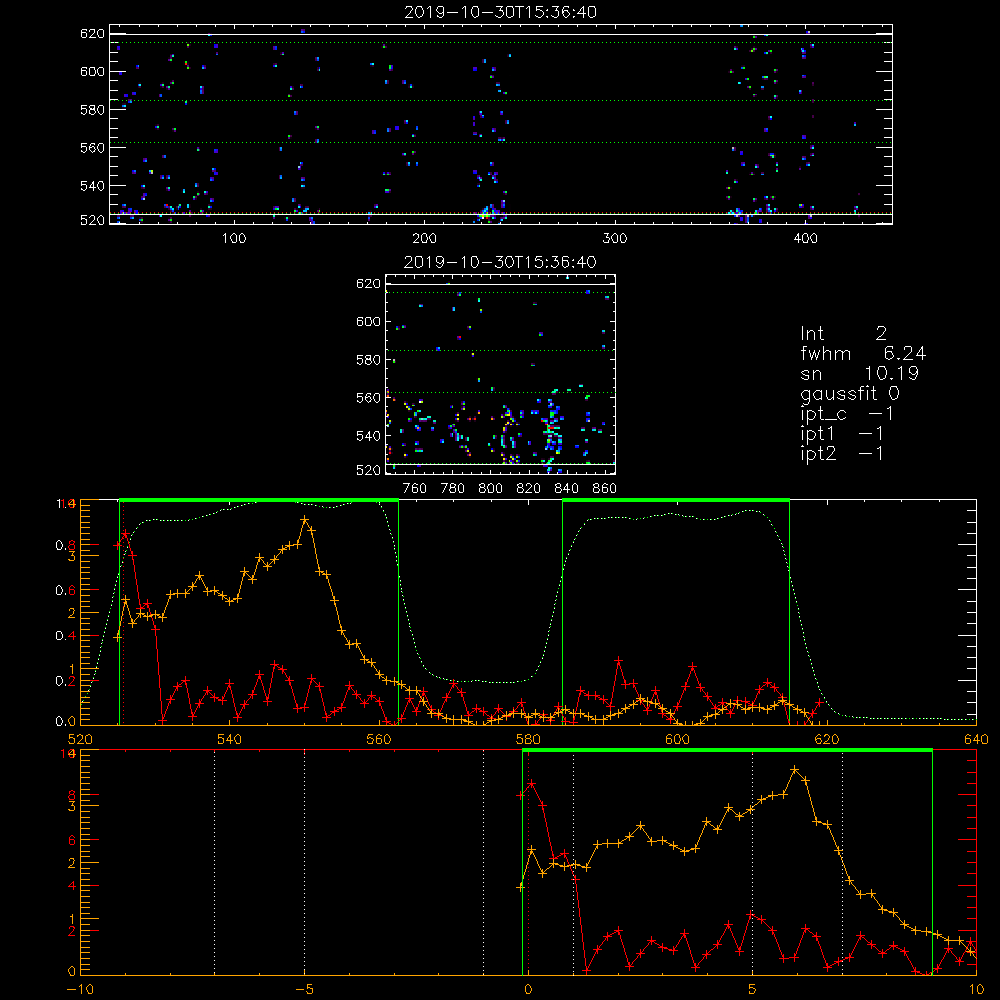Image resolution: width=1000 pixels, height=1000 pixels.
Task: Click the dotted vertical marker at -5 in bottom plot
Action: (x=304, y=862)
